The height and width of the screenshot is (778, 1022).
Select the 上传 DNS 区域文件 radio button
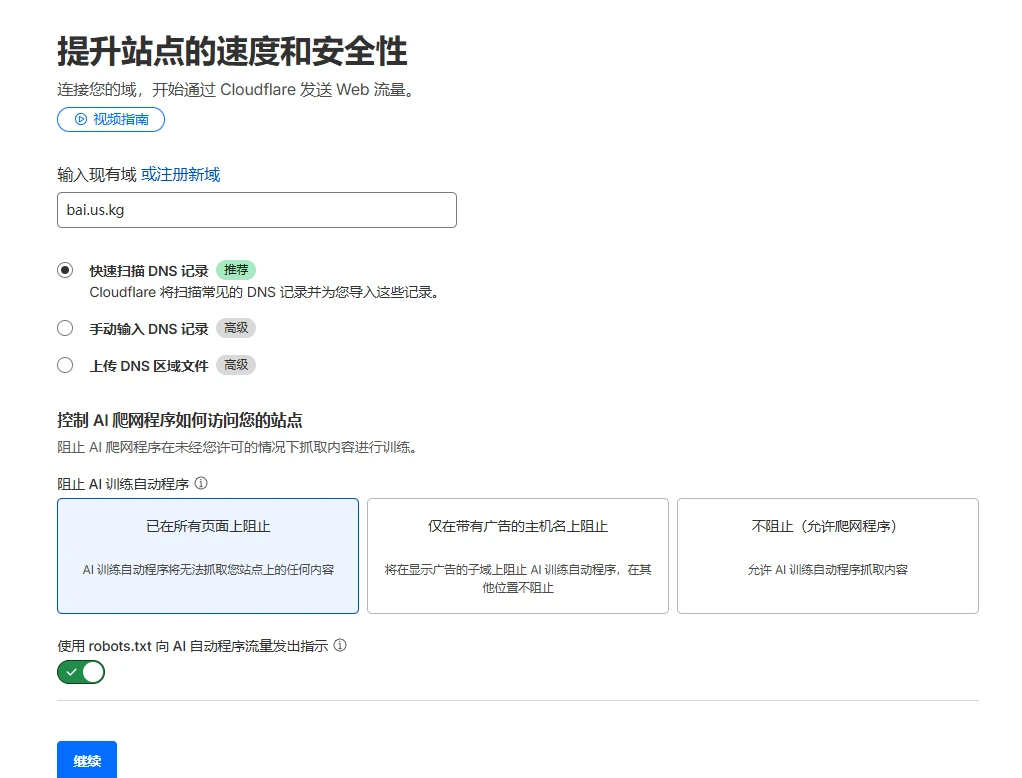tap(65, 365)
